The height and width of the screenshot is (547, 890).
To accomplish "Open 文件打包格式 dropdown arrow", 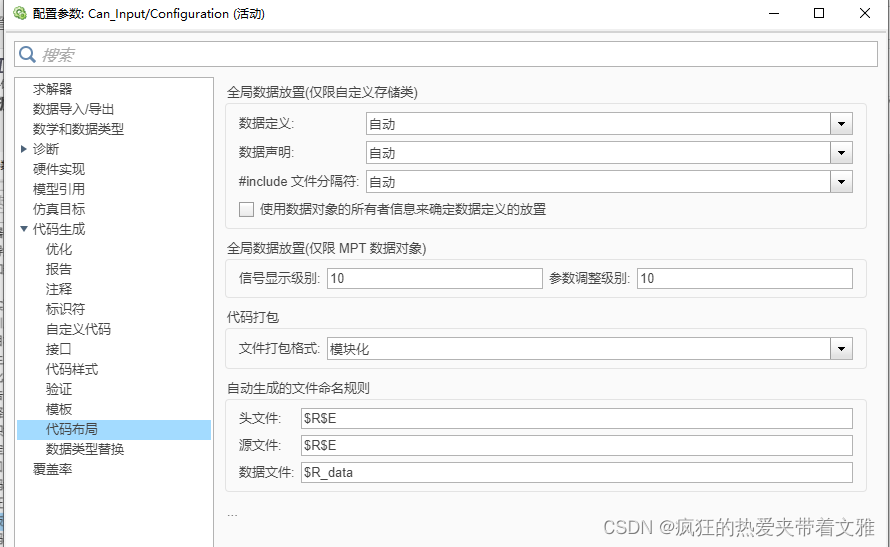I will click(841, 348).
